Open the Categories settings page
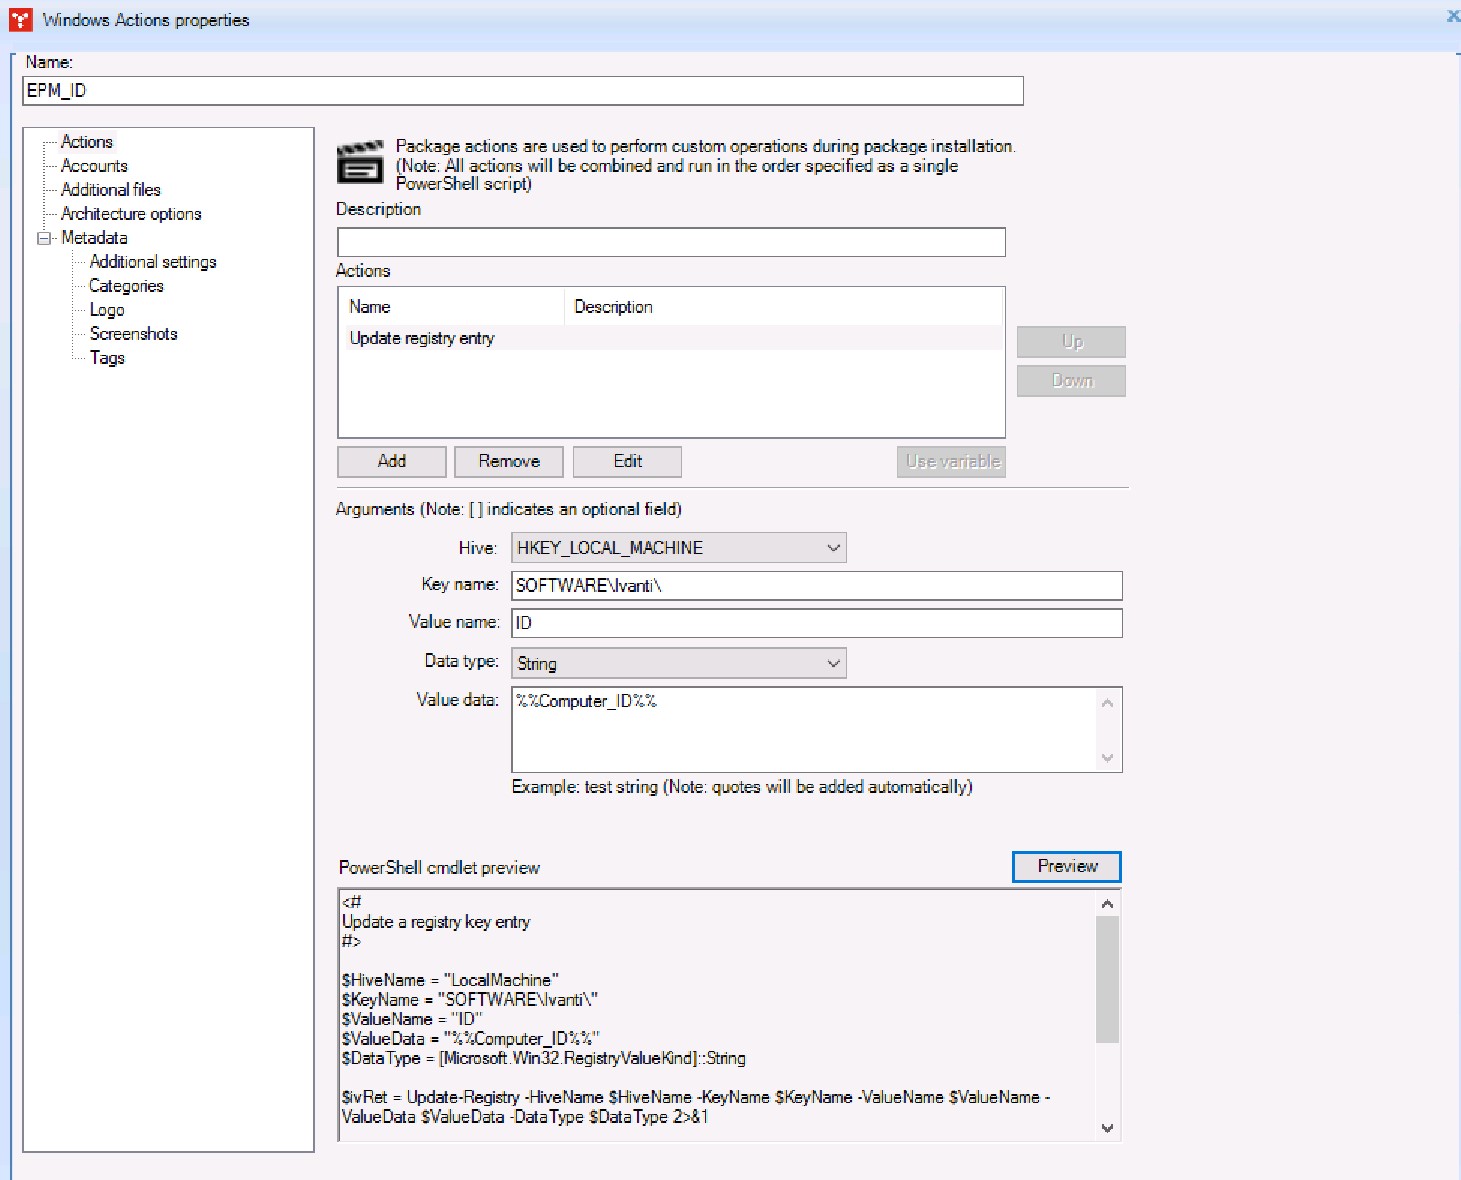The width and height of the screenshot is (1461, 1180). pyautogui.click(x=127, y=285)
